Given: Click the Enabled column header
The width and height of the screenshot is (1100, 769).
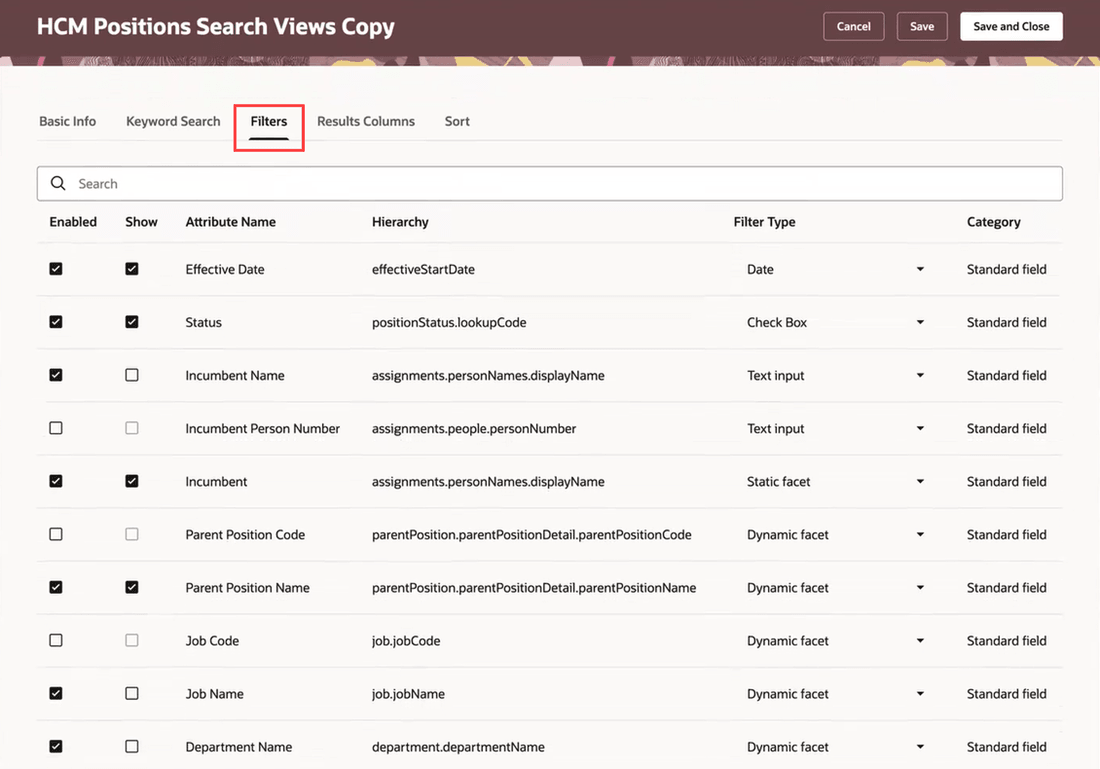Looking at the screenshot, I should (73, 222).
